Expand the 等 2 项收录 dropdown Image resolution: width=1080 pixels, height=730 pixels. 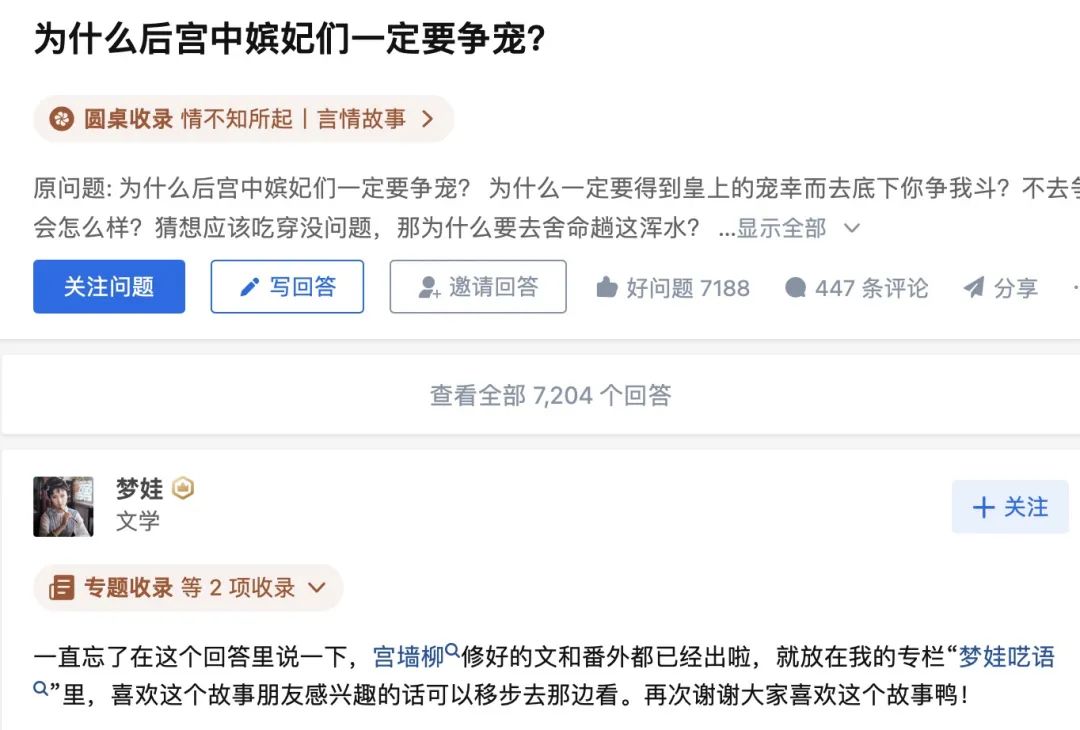click(x=317, y=588)
